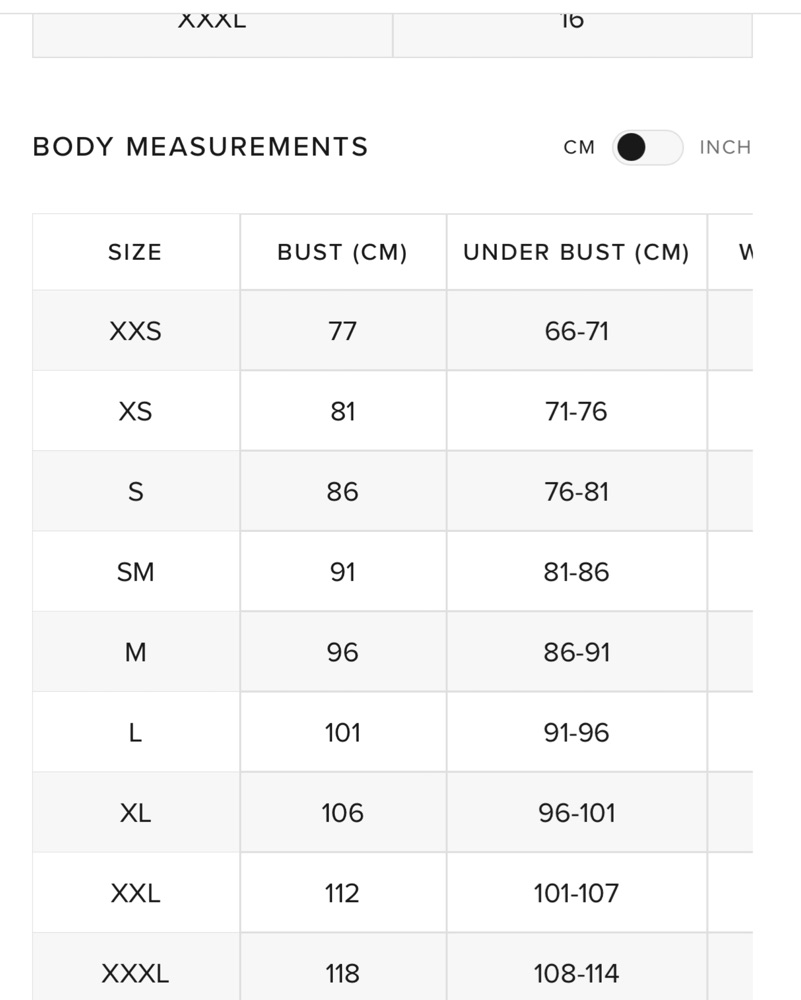Select the XS size cell
The image size is (801, 1000).
point(136,411)
